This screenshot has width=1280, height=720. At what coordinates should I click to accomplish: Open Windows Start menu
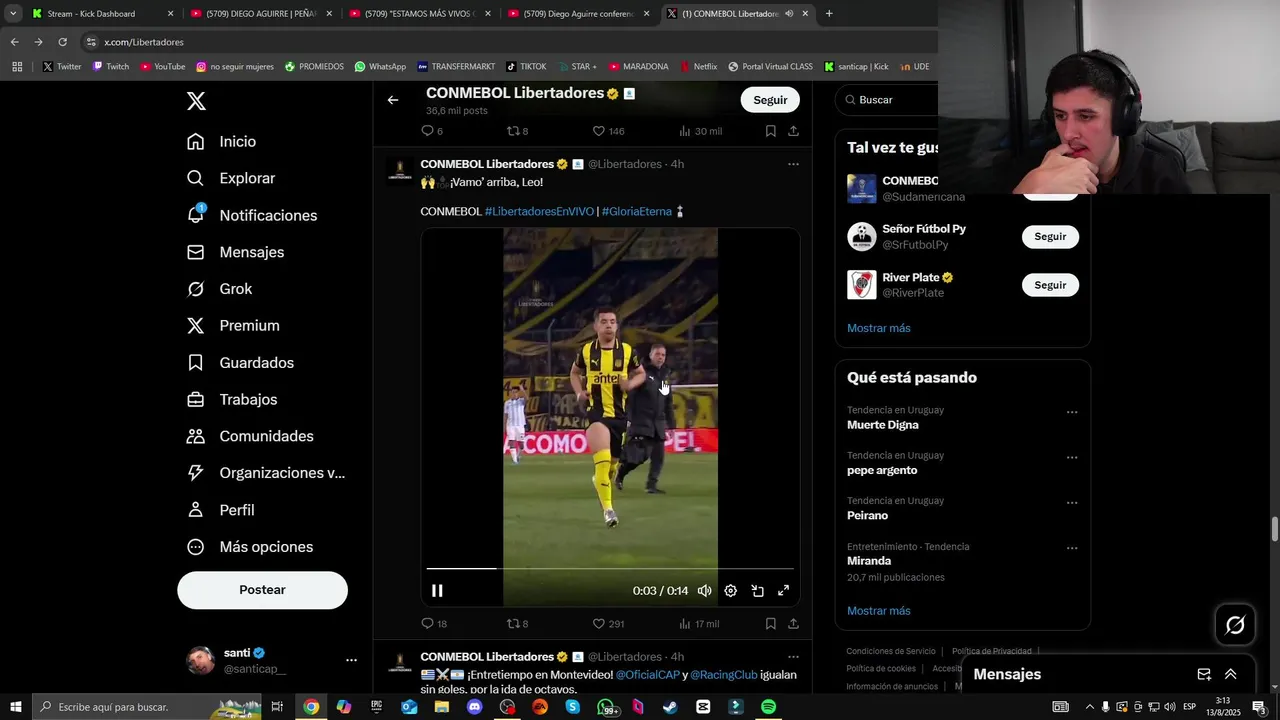click(x=15, y=707)
